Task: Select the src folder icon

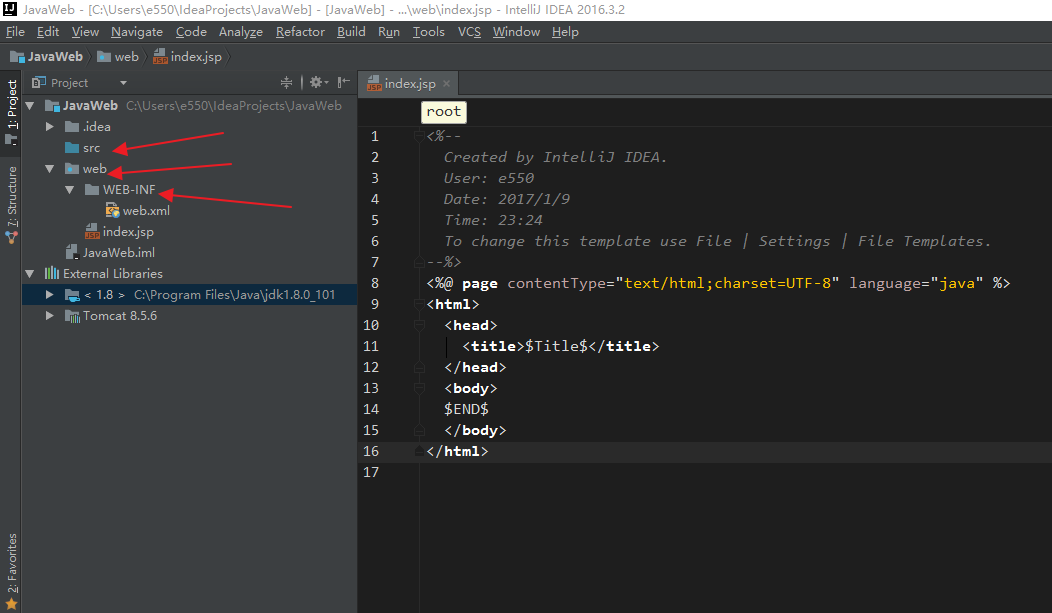Action: coord(72,148)
